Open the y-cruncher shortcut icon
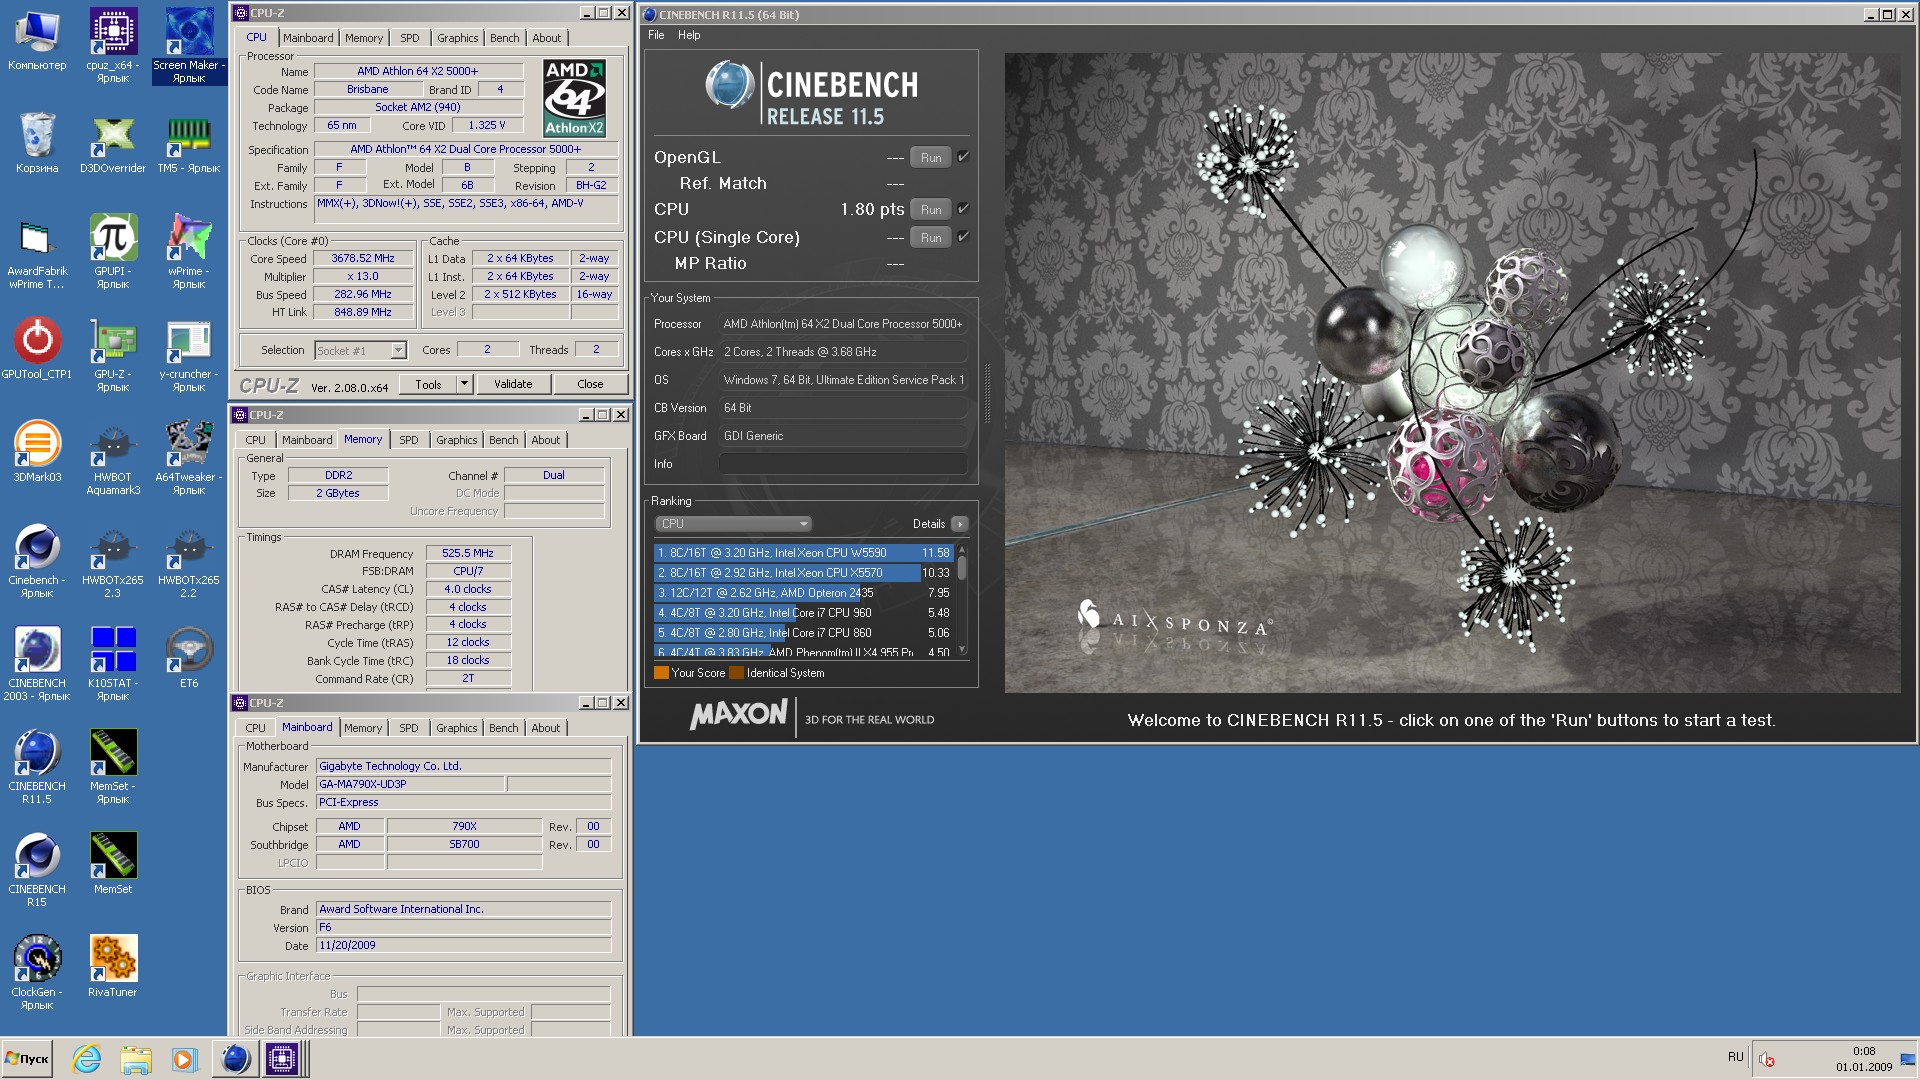This screenshot has height=1080, width=1920. [189, 354]
